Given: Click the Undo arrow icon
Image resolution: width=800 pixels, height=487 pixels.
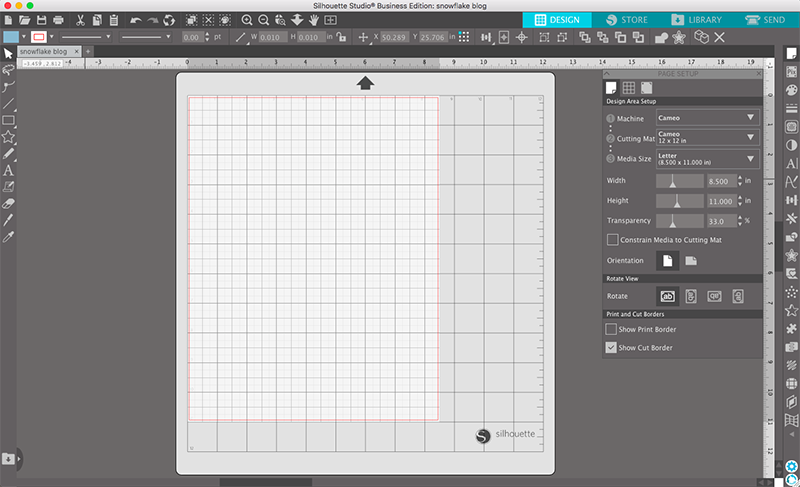Looking at the screenshot, I should tap(136, 20).
